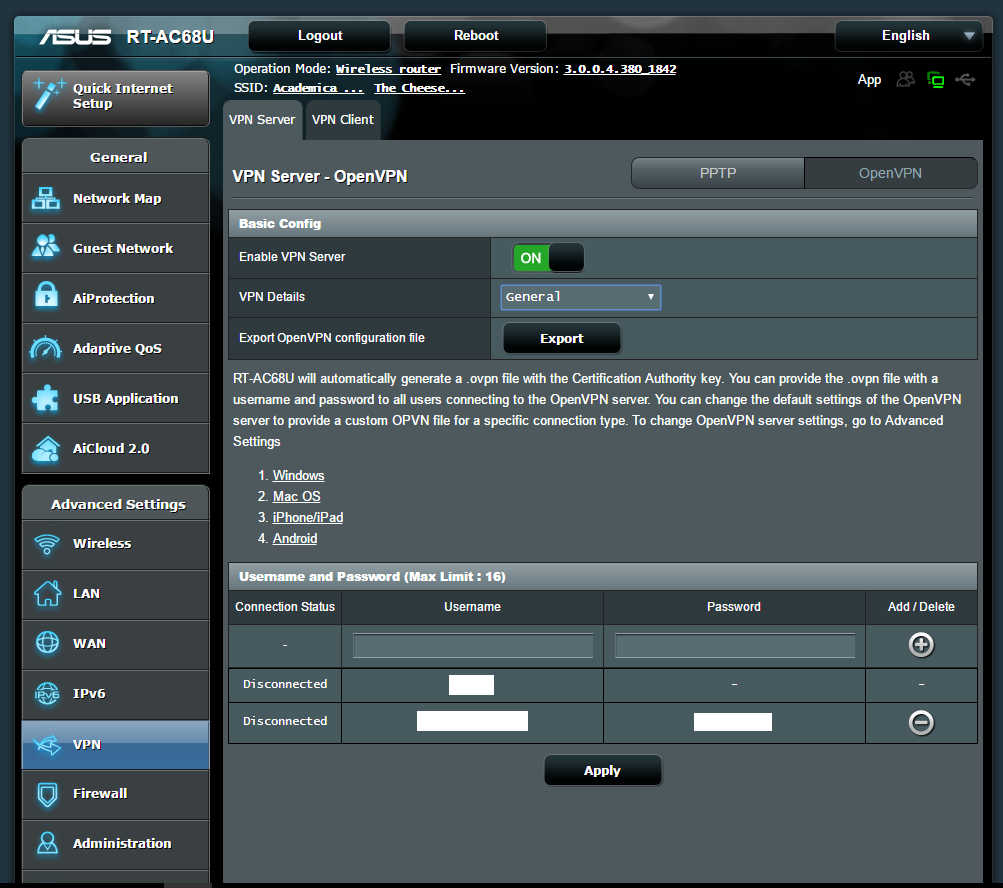Open Administration menu item
The image size is (1003, 888).
click(116, 844)
